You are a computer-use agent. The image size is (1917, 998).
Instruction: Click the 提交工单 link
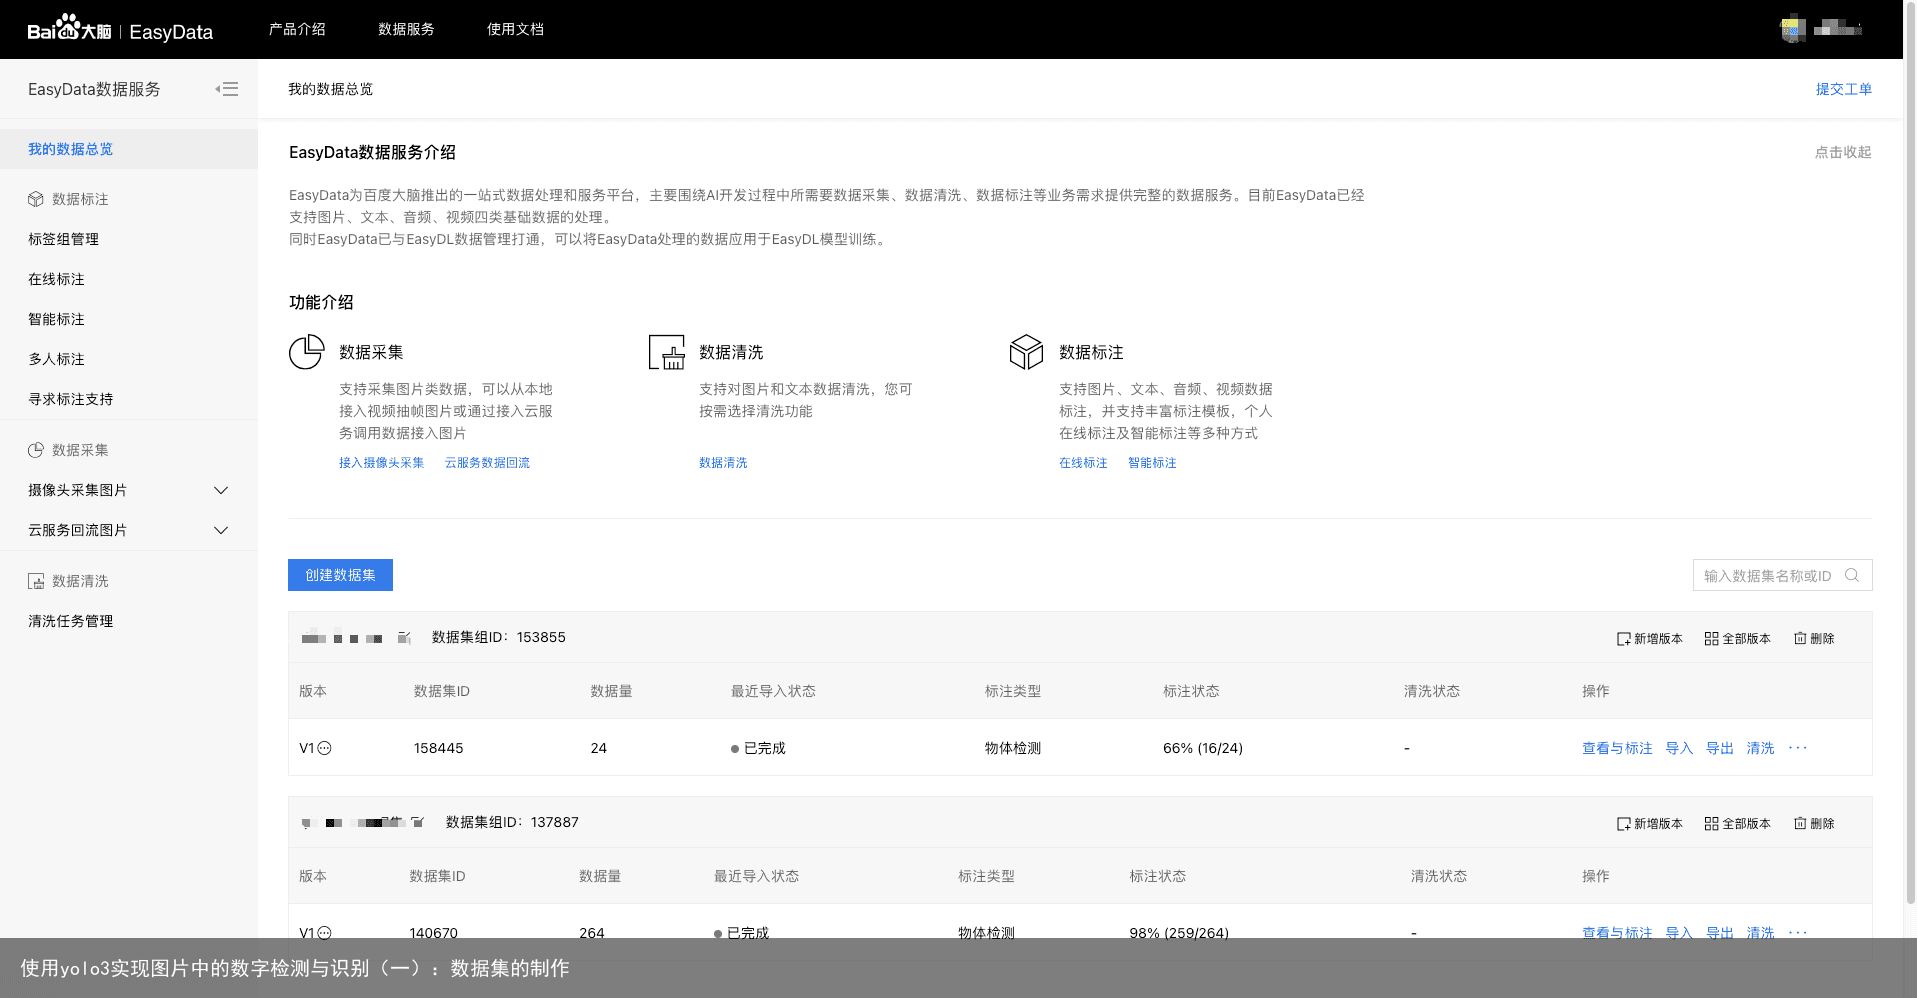(1843, 89)
